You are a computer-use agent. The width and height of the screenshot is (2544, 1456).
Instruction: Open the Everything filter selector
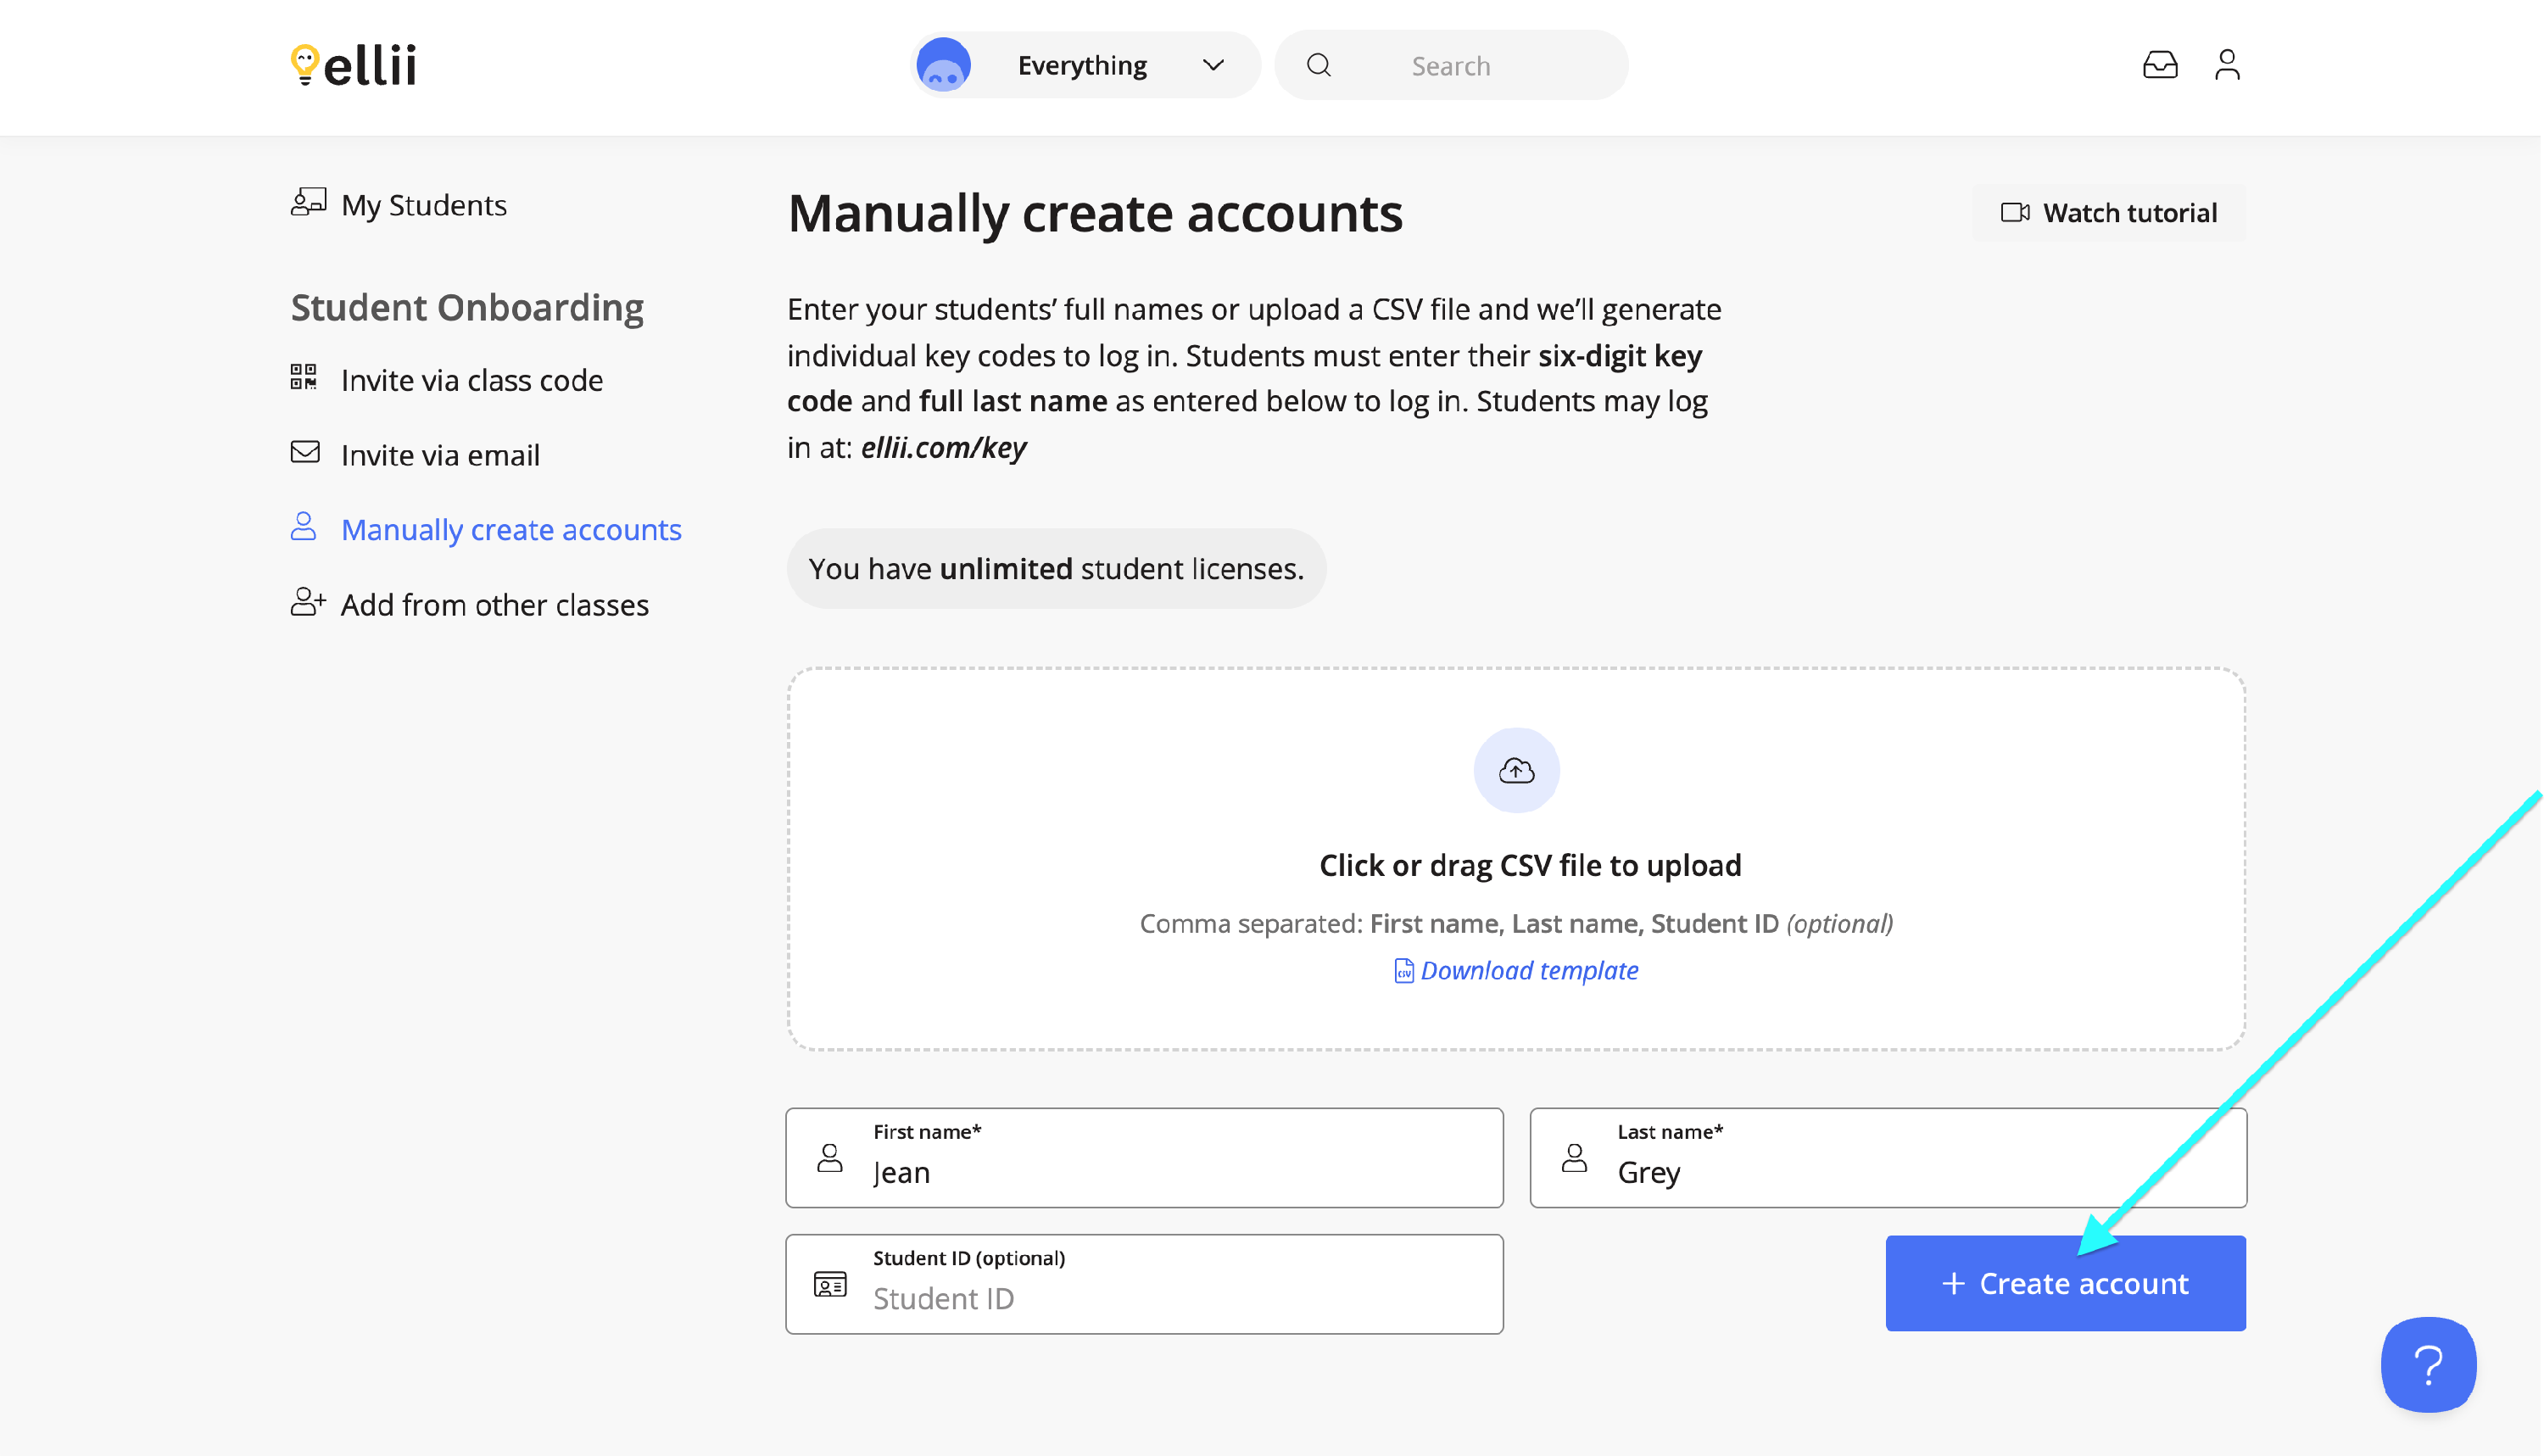pyautogui.click(x=1083, y=66)
